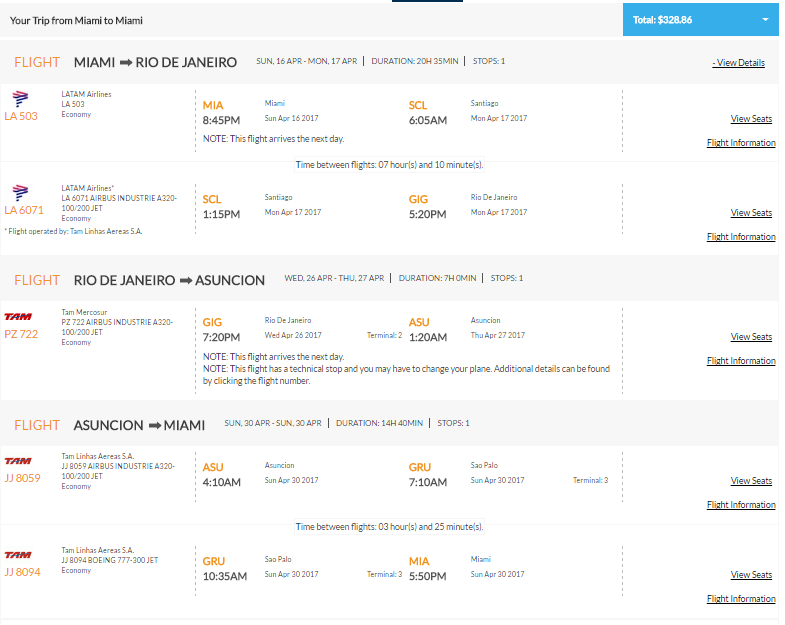Click the MIA departure airport code at 8:45PM
Image resolution: width=785 pixels, height=625 pixels.
pyautogui.click(x=213, y=106)
